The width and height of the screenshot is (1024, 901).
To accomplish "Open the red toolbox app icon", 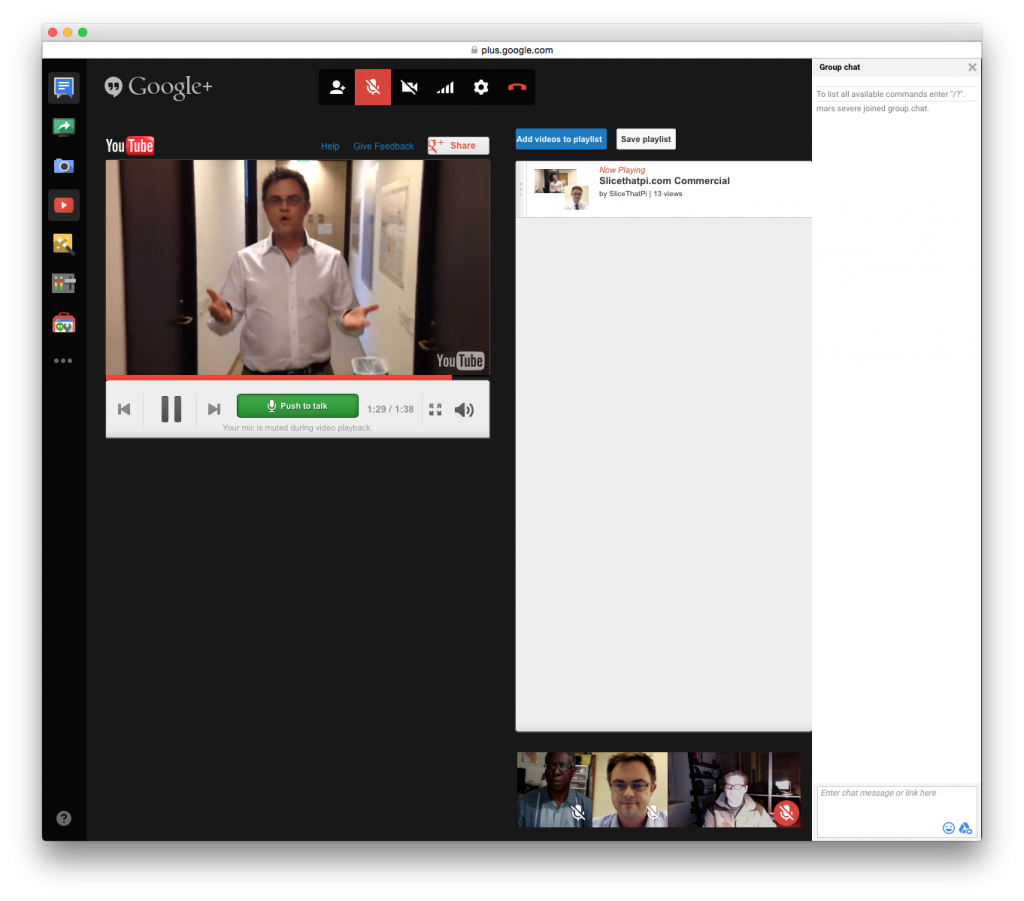I will (x=63, y=323).
